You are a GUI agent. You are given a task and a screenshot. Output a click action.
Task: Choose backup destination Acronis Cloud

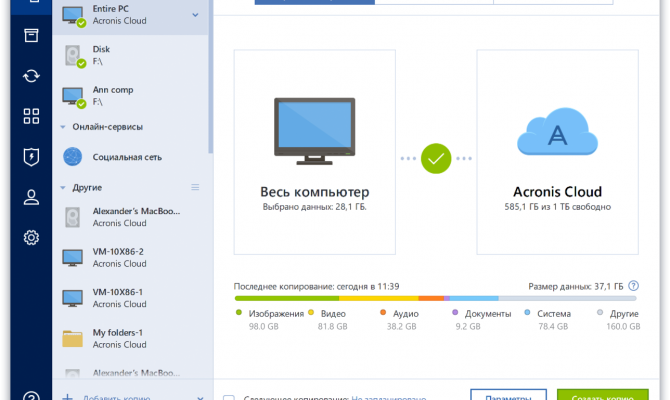tap(558, 152)
